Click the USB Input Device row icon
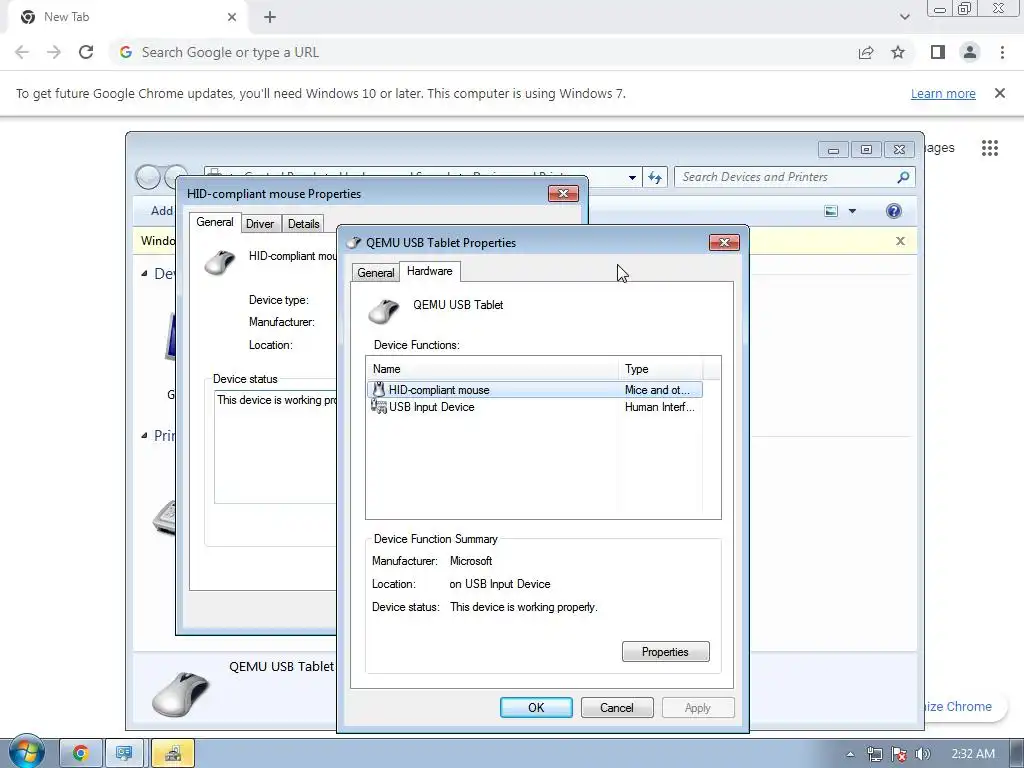Screen dimensions: 1024x768 click(378, 407)
